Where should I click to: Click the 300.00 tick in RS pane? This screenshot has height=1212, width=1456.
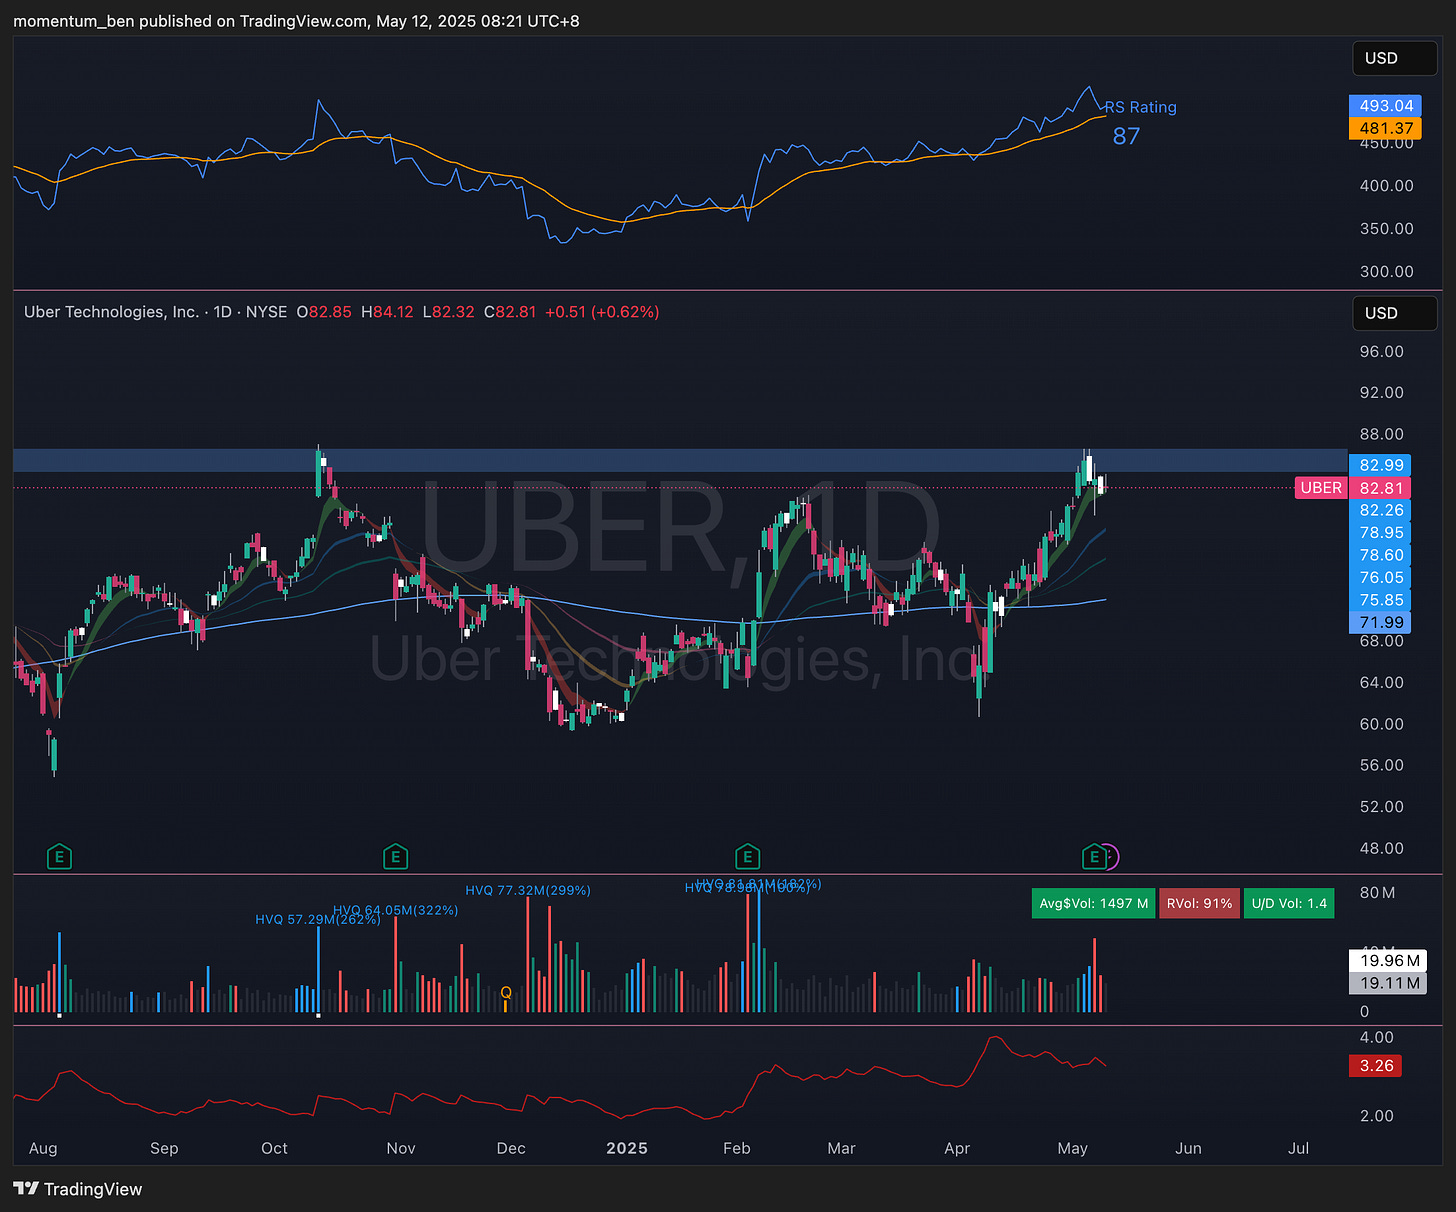(1387, 271)
